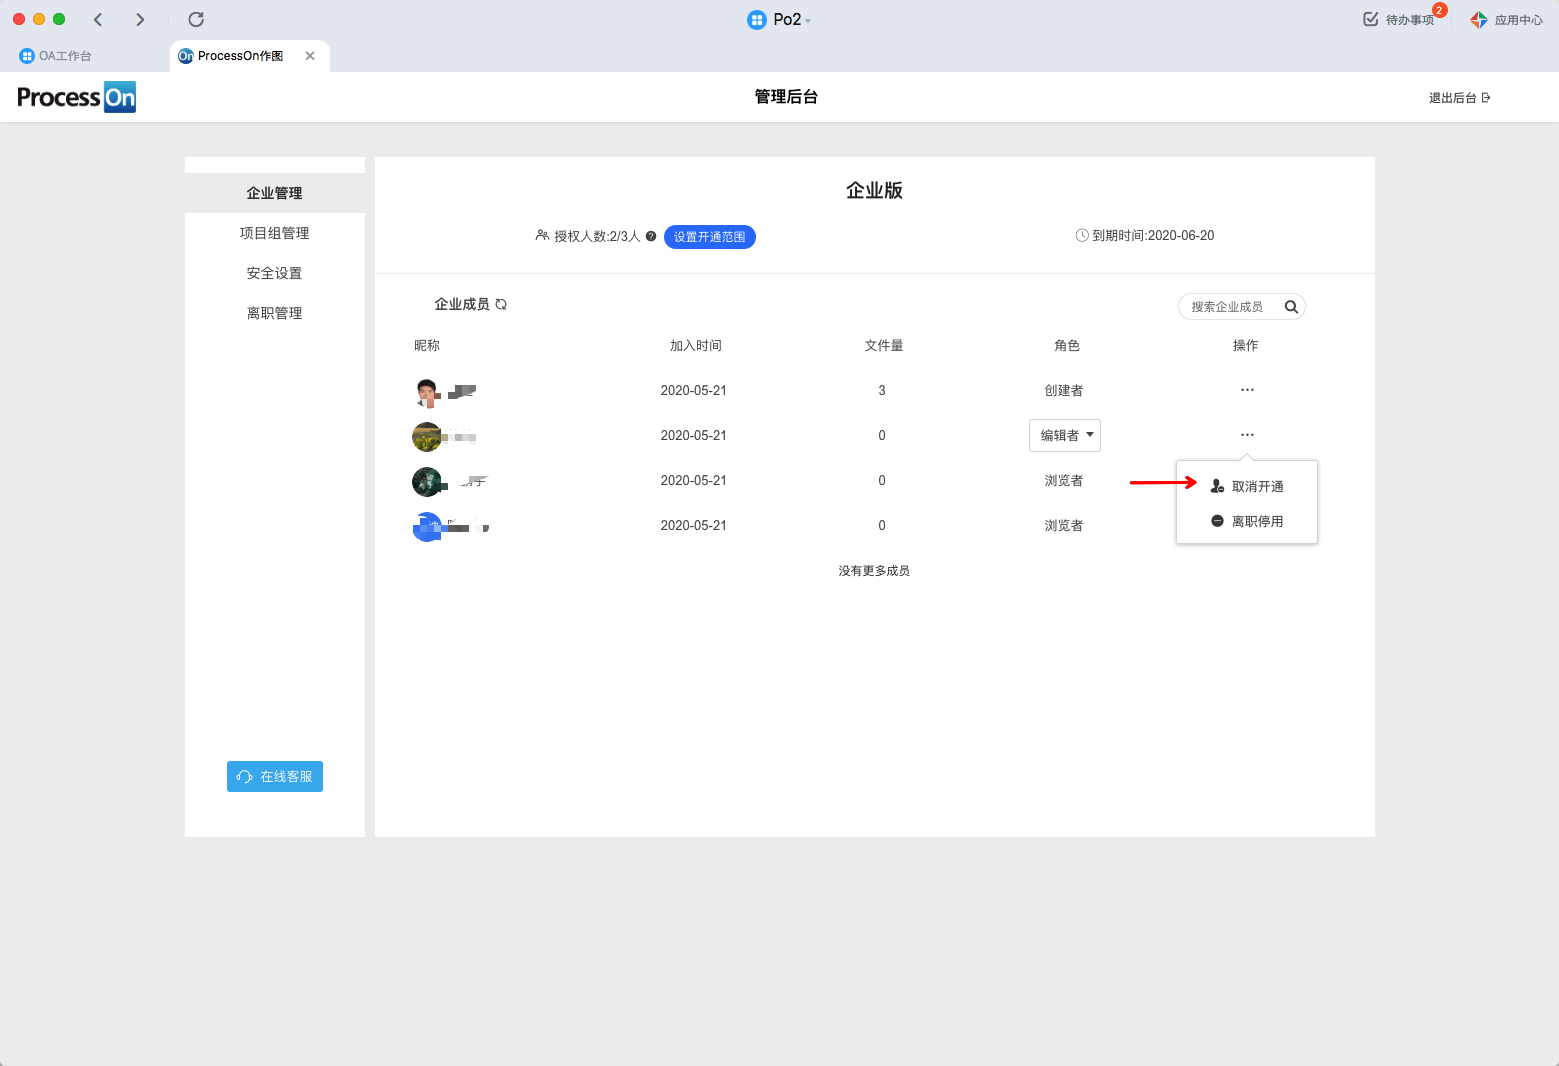Click the 管理后台 title
The width and height of the screenshot is (1559, 1066).
pos(786,97)
